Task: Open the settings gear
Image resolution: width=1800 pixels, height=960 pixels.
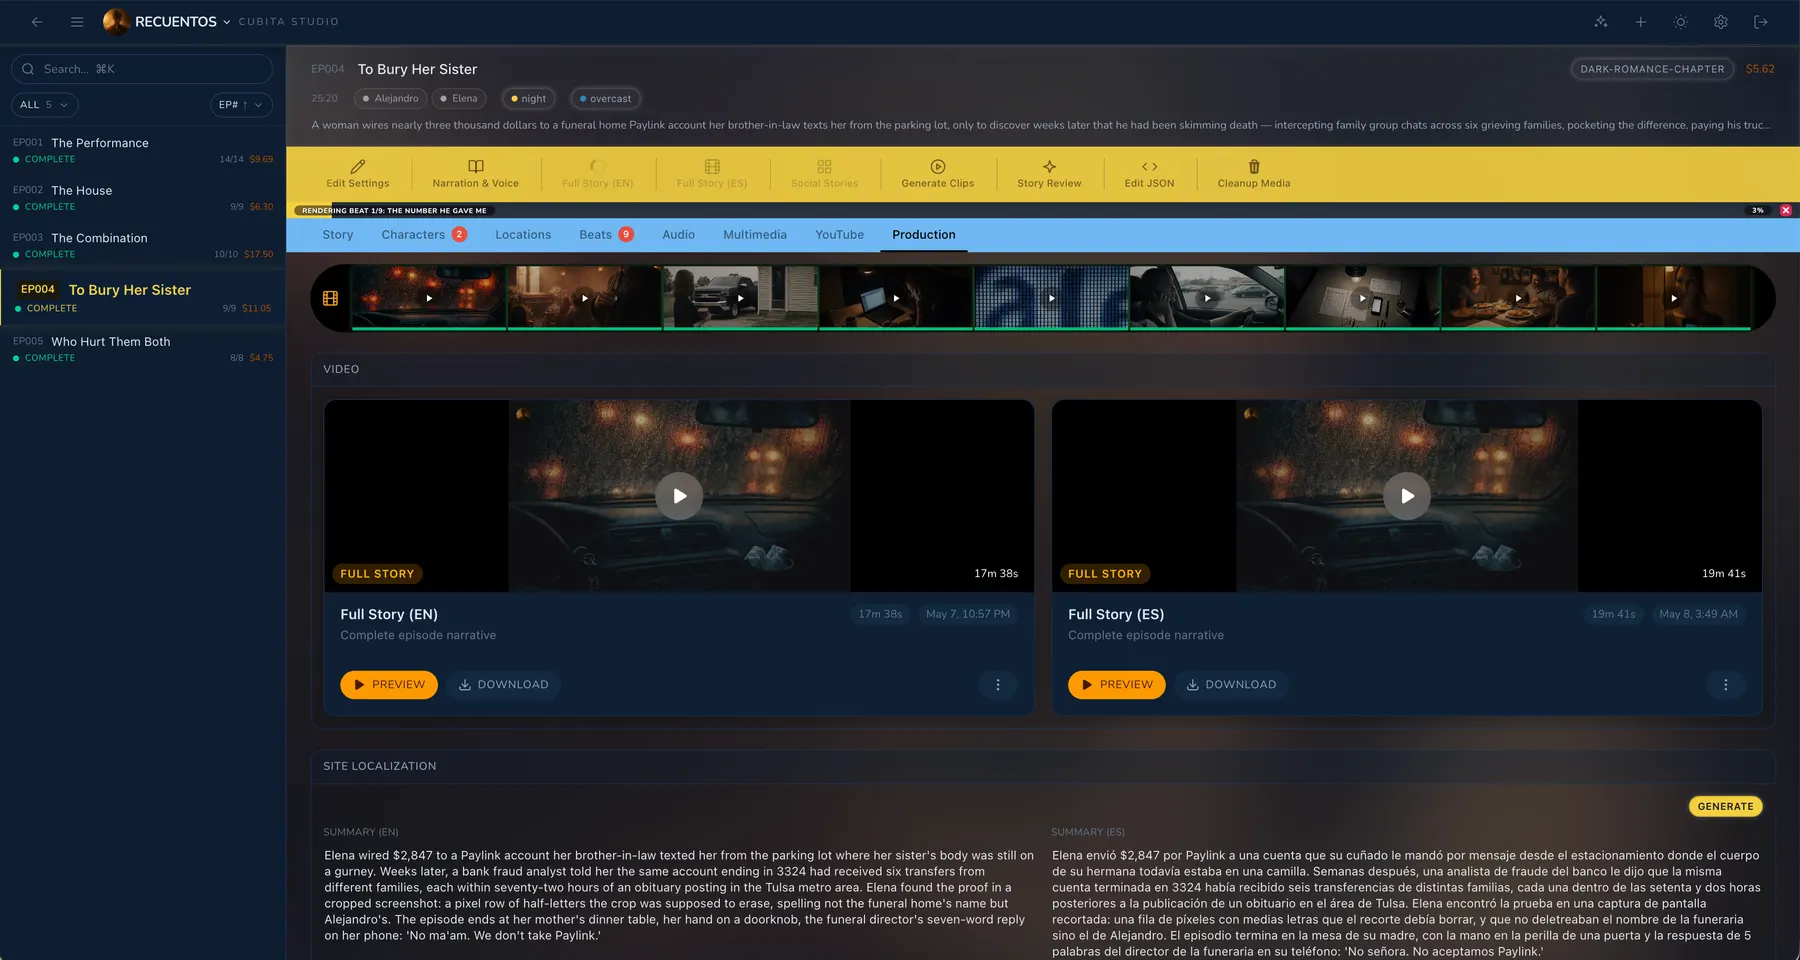Action: [x=1721, y=21]
